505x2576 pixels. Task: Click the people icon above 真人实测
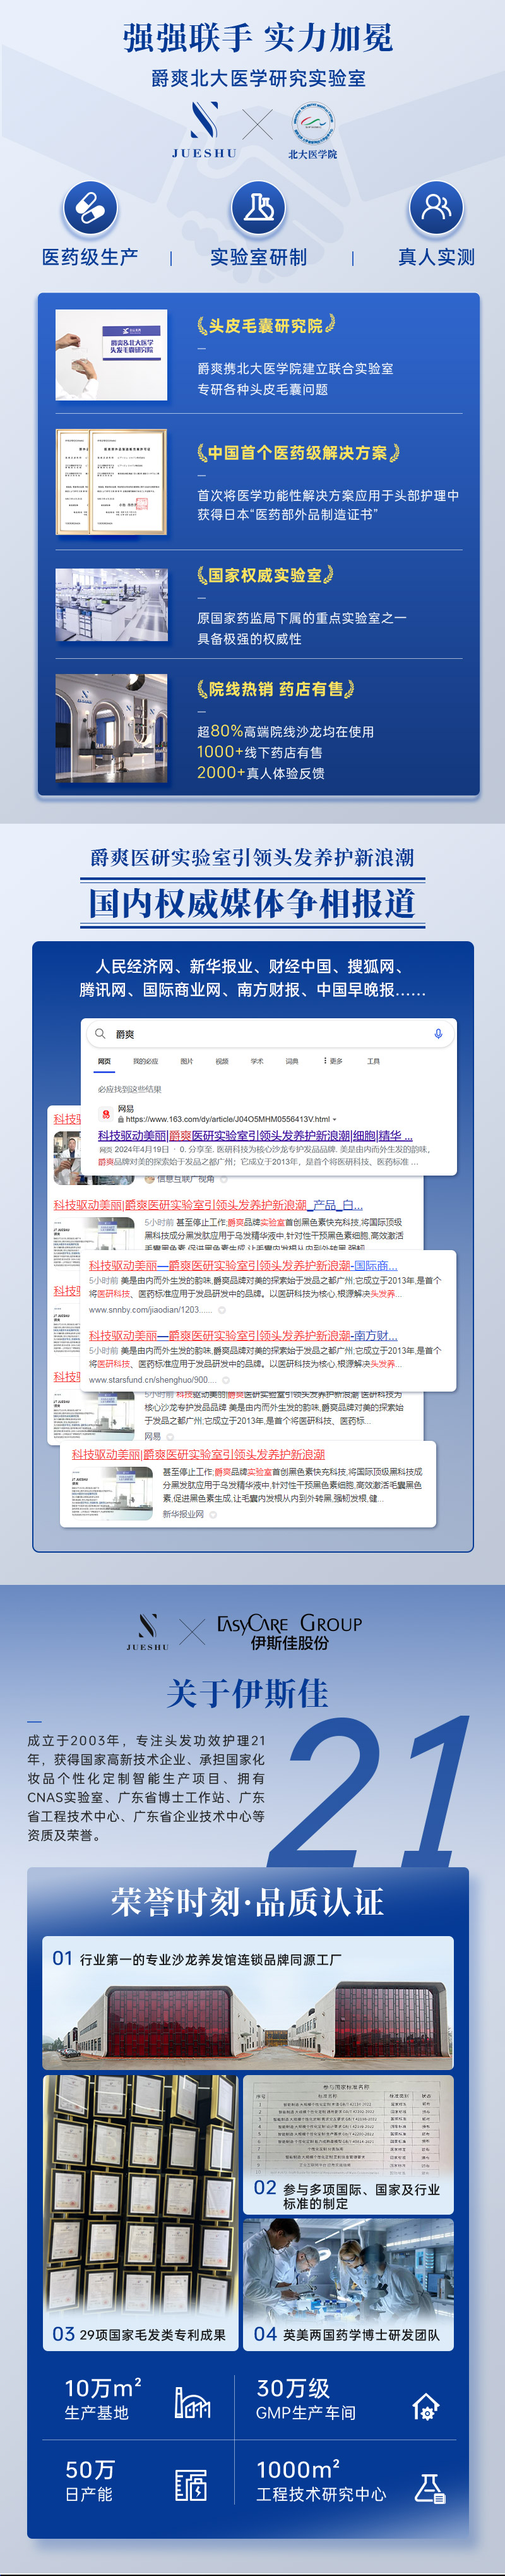click(x=436, y=208)
